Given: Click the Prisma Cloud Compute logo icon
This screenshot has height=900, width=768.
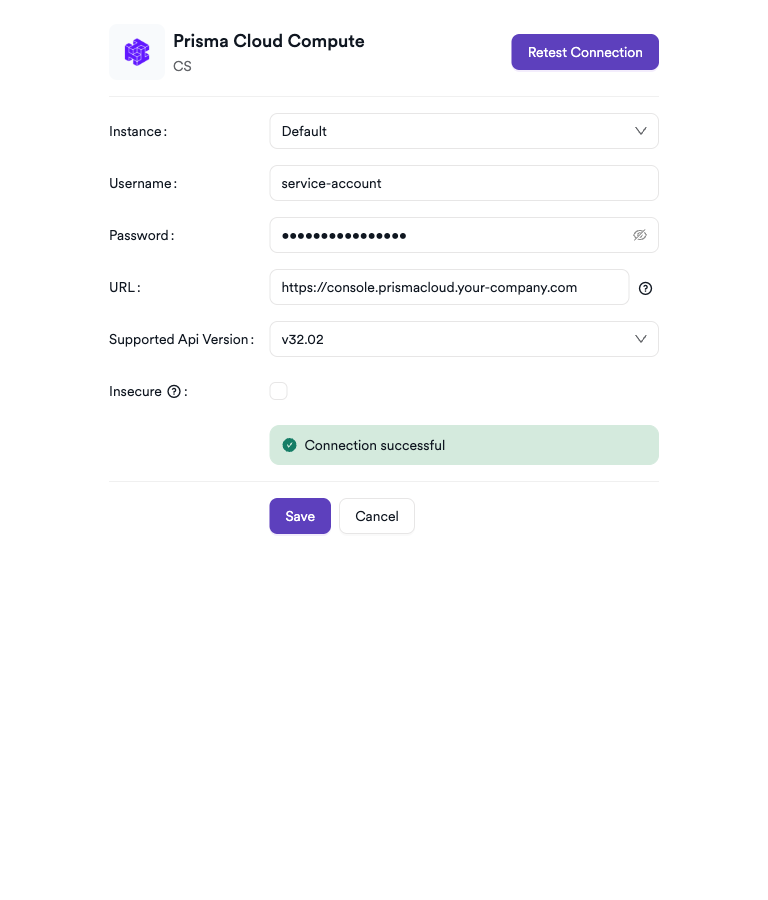Looking at the screenshot, I should pos(136,51).
